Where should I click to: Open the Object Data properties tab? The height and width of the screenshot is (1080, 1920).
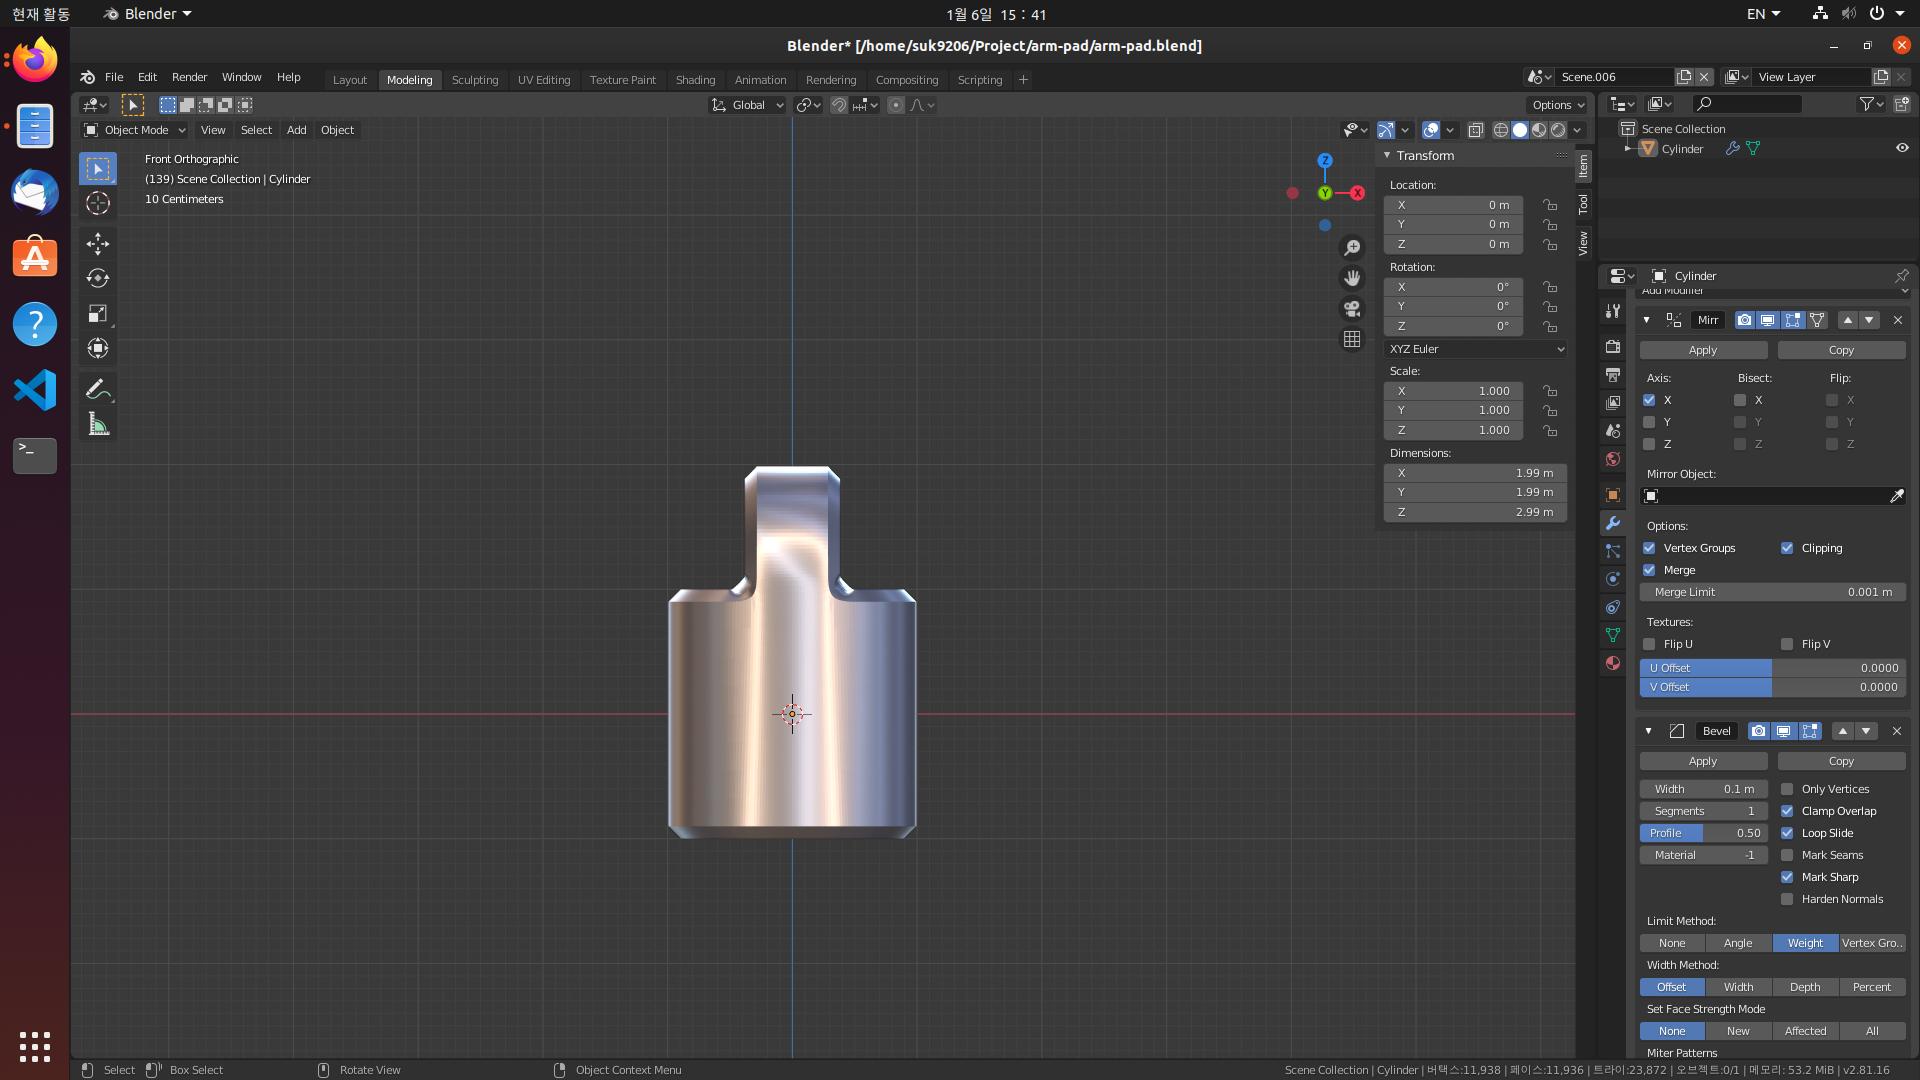coord(1612,635)
